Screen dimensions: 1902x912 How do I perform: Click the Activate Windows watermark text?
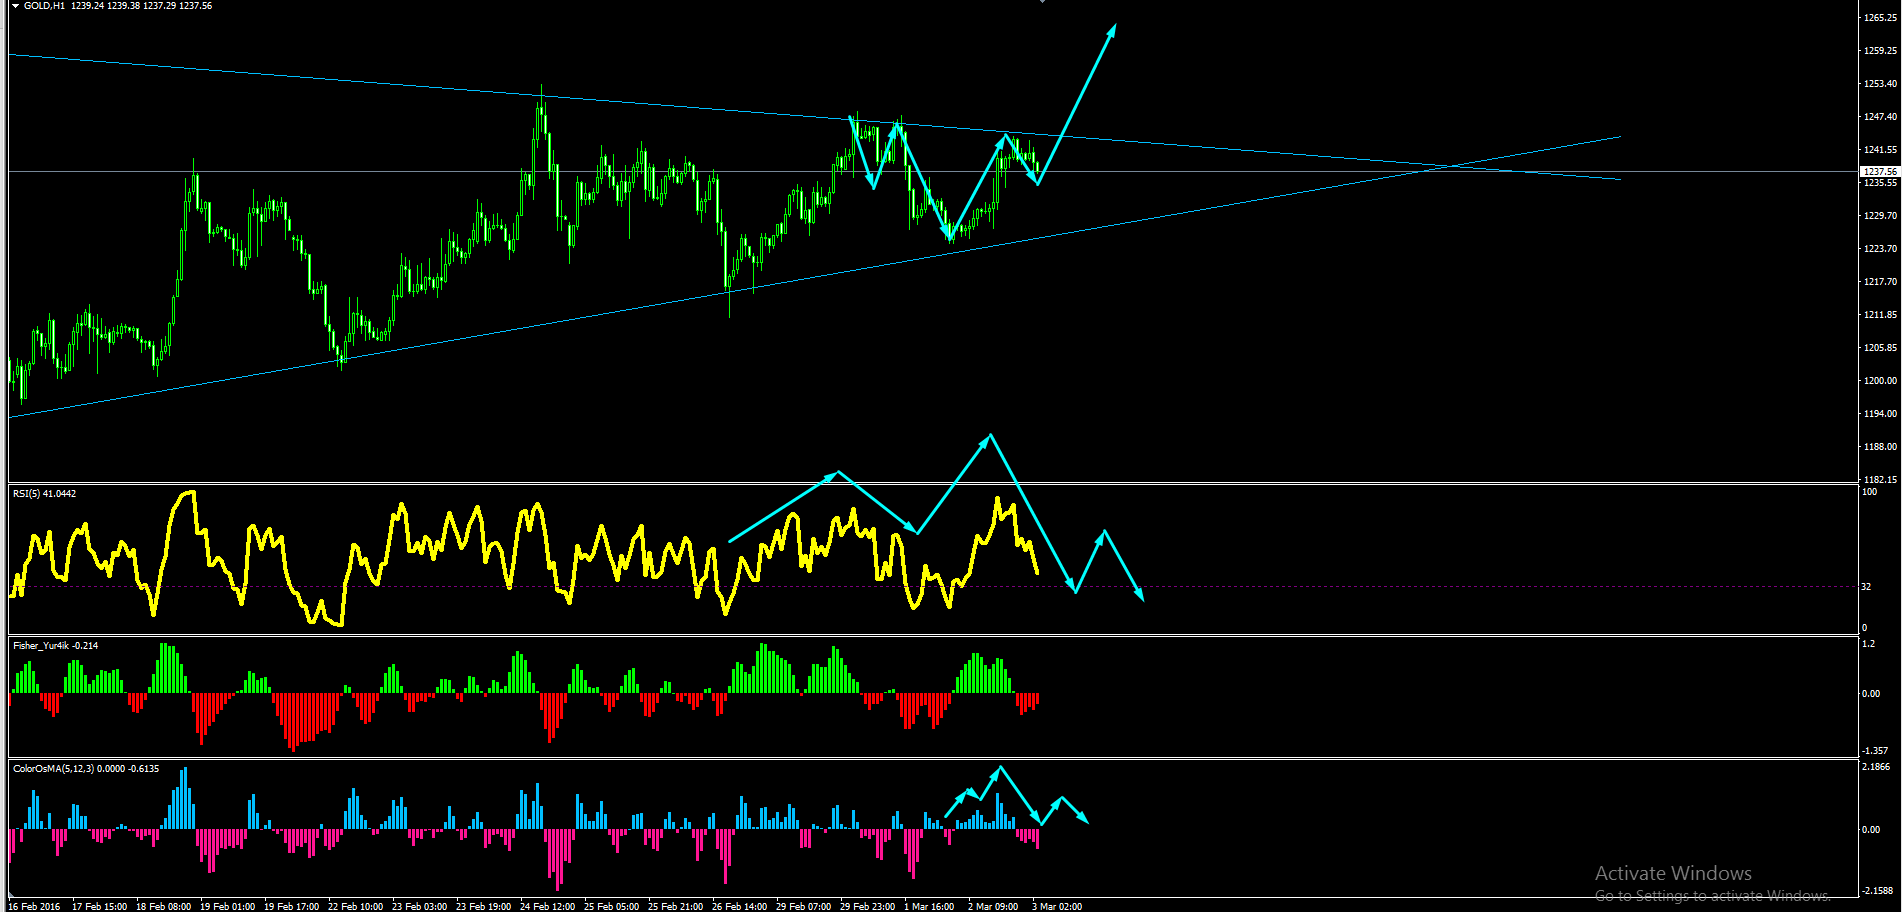1673,873
